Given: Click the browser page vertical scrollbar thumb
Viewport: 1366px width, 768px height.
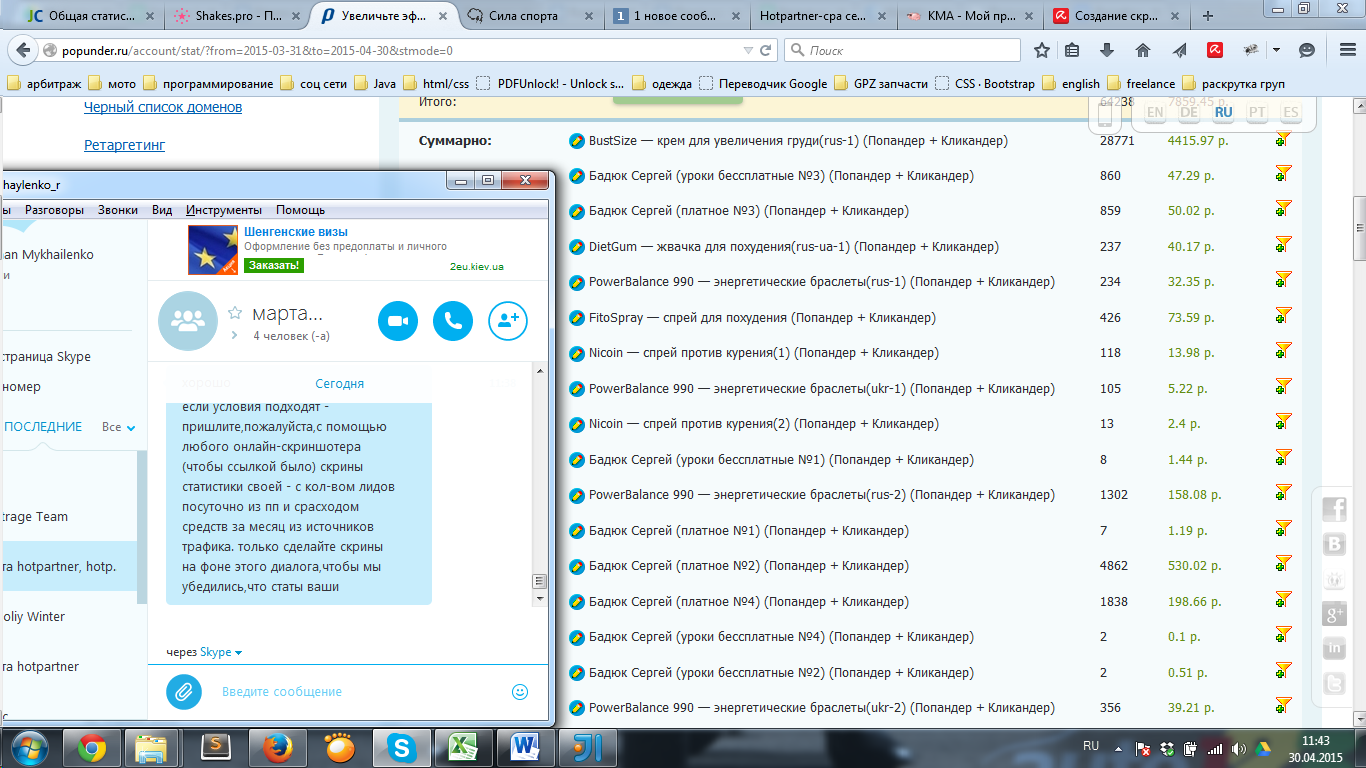Looking at the screenshot, I should pos(1358,228).
